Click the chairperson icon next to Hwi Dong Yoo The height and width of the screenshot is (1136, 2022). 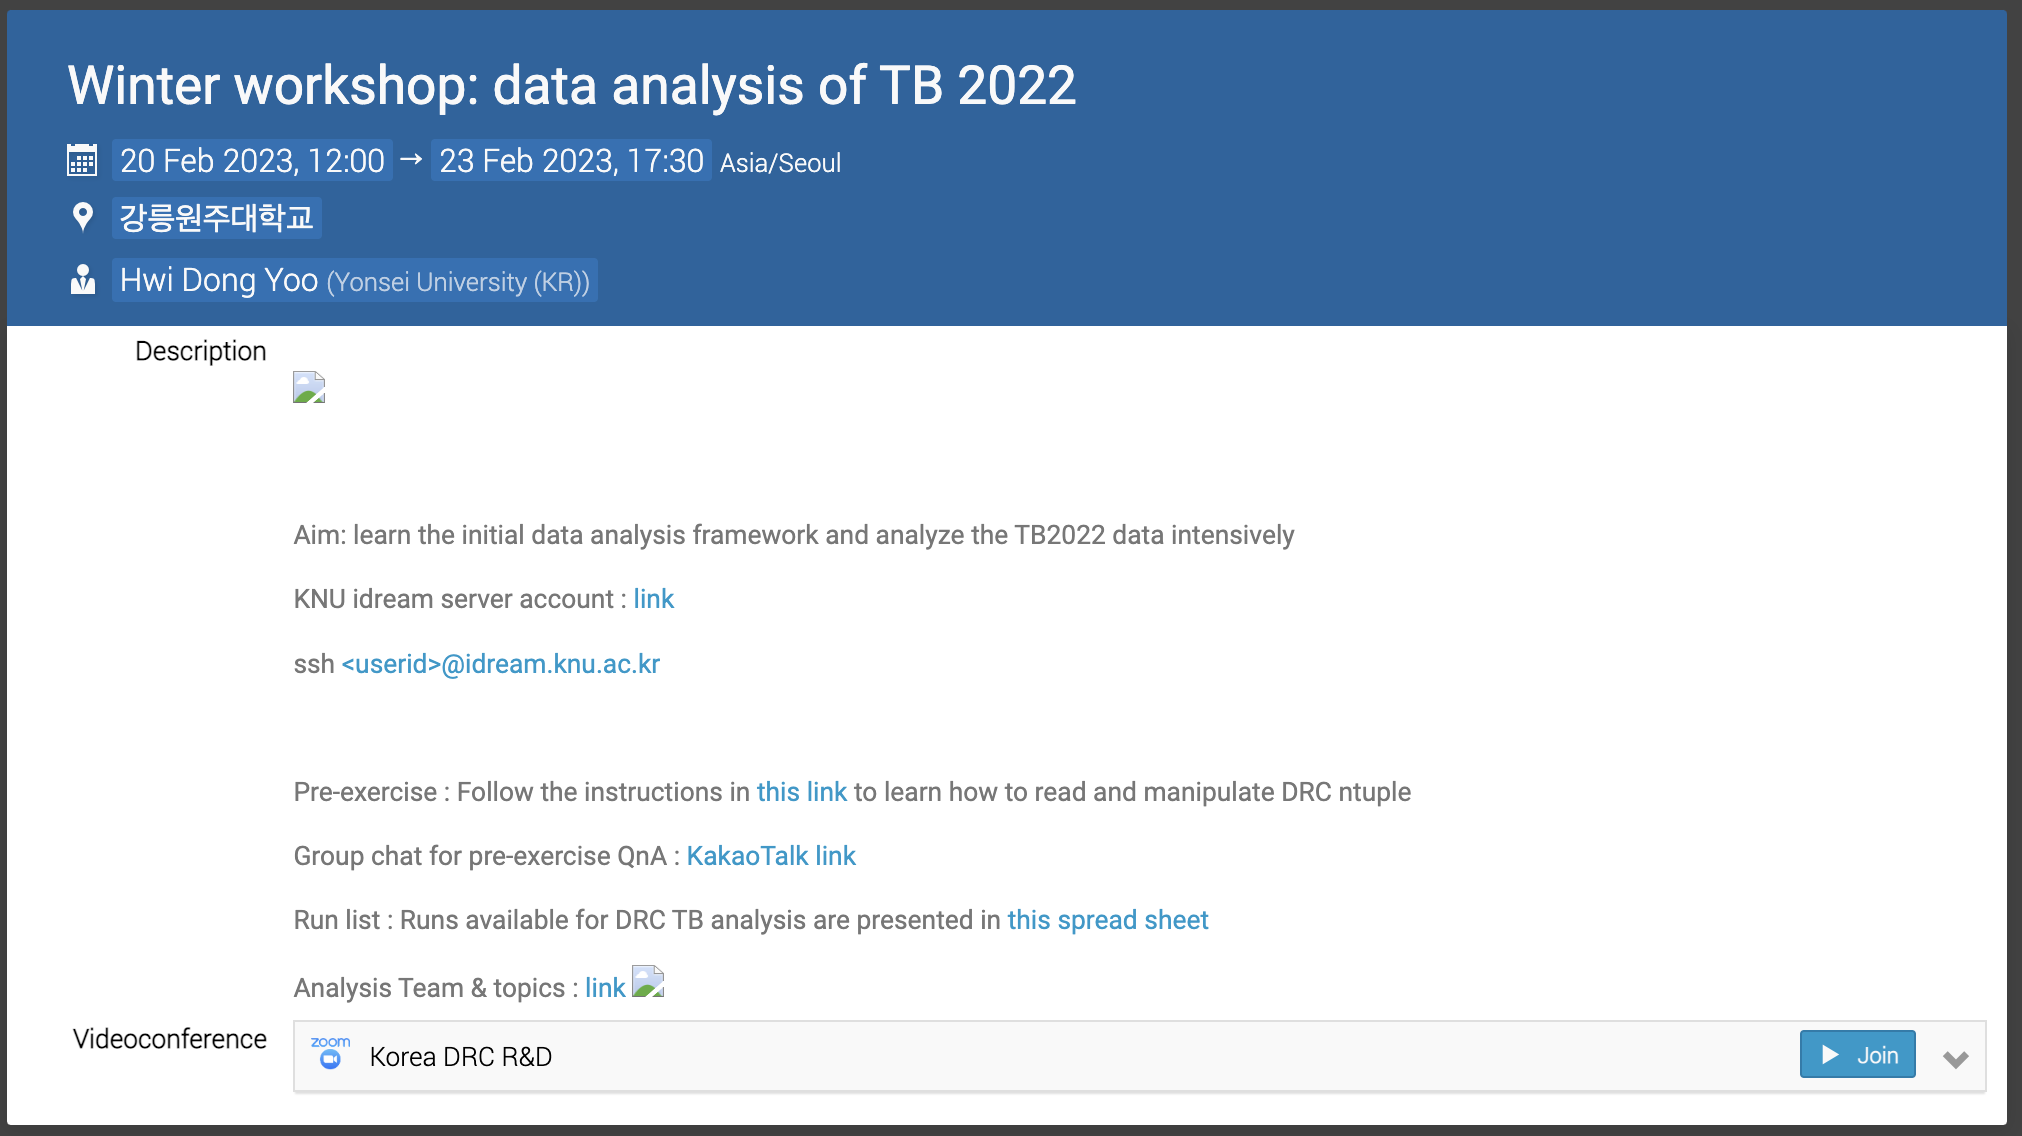coord(83,280)
